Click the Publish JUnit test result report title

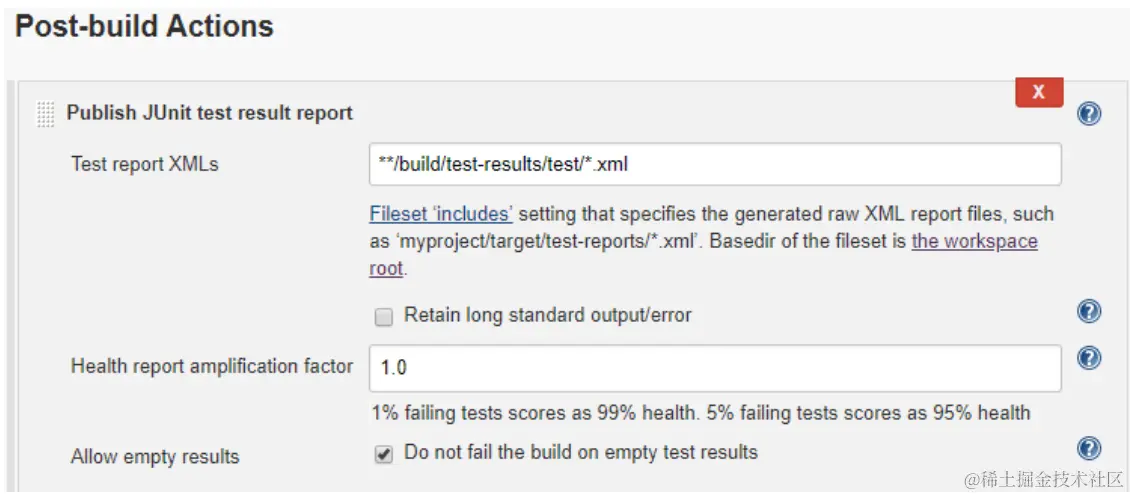[x=209, y=113]
